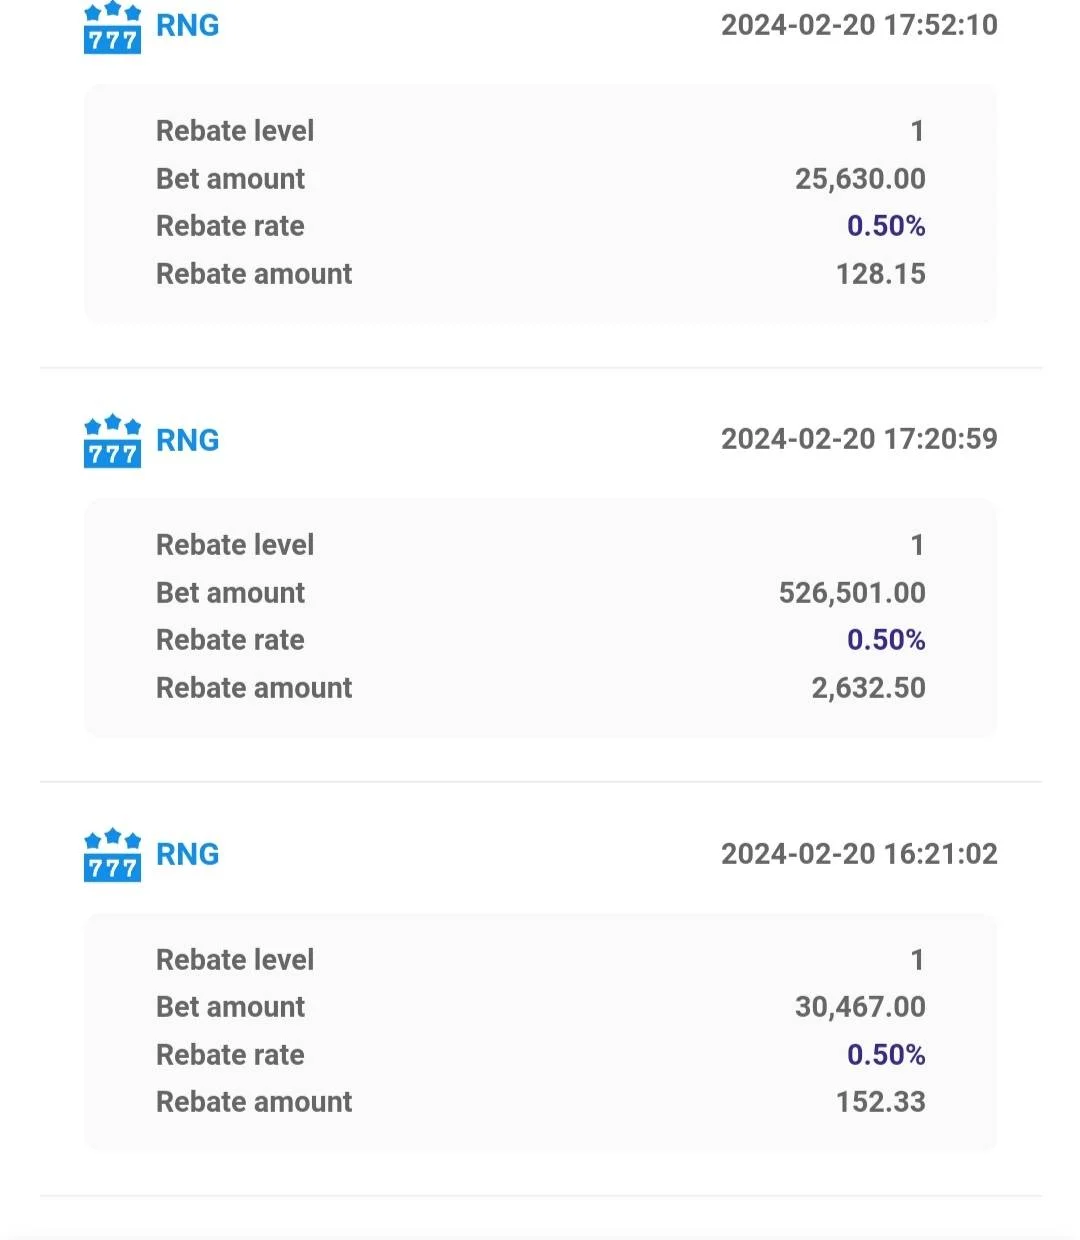Tap the 777 slot icon of the 17:52:10 record
This screenshot has width=1080, height=1240.
coord(112,27)
